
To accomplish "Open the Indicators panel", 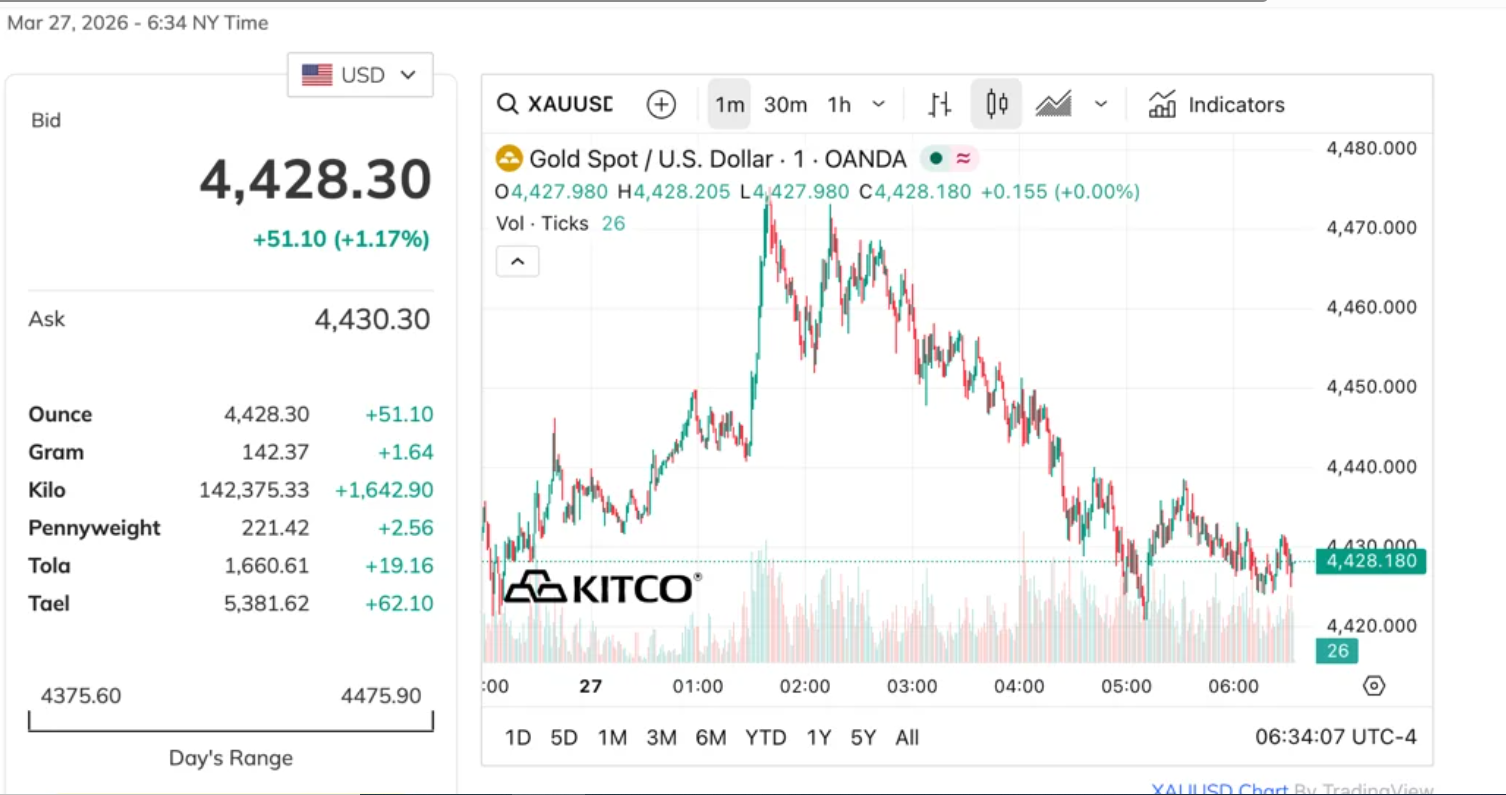I will click(1216, 104).
